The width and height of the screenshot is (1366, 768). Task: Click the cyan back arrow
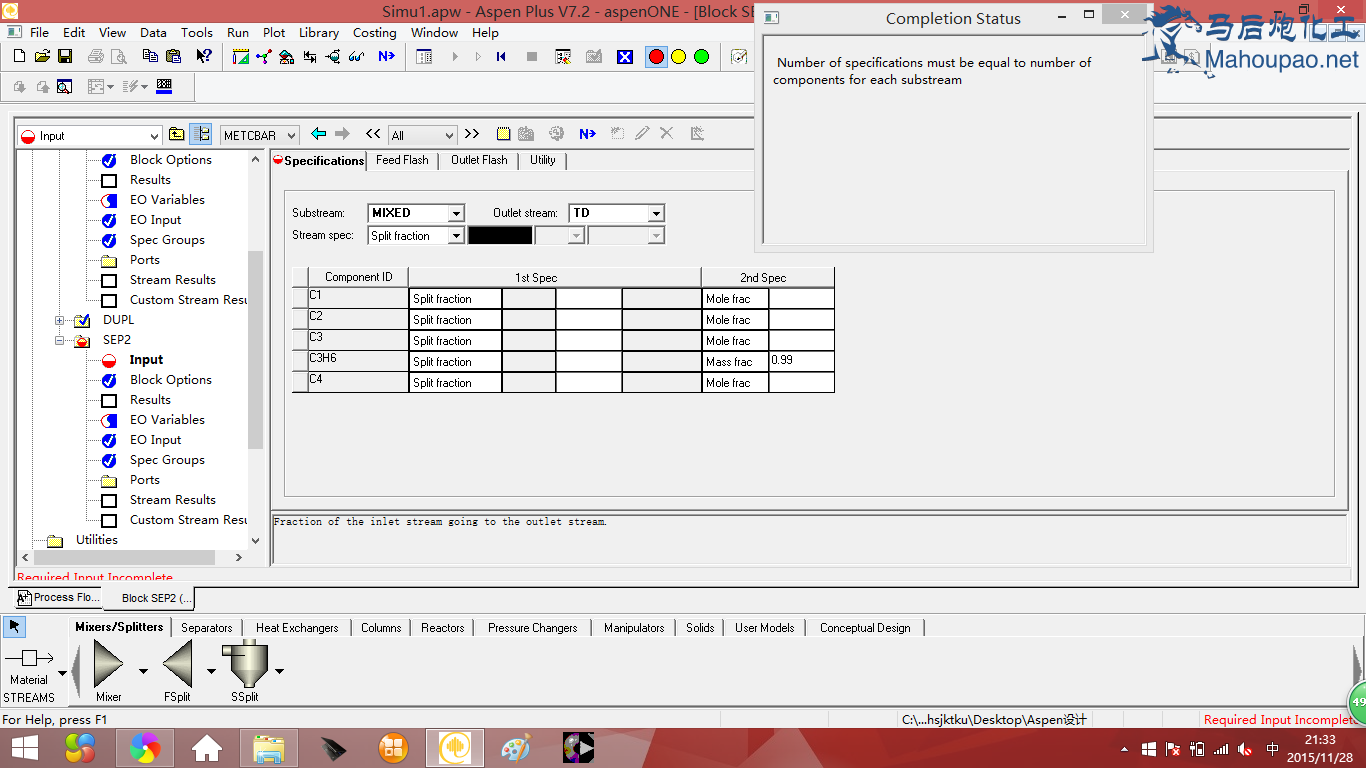pos(319,134)
